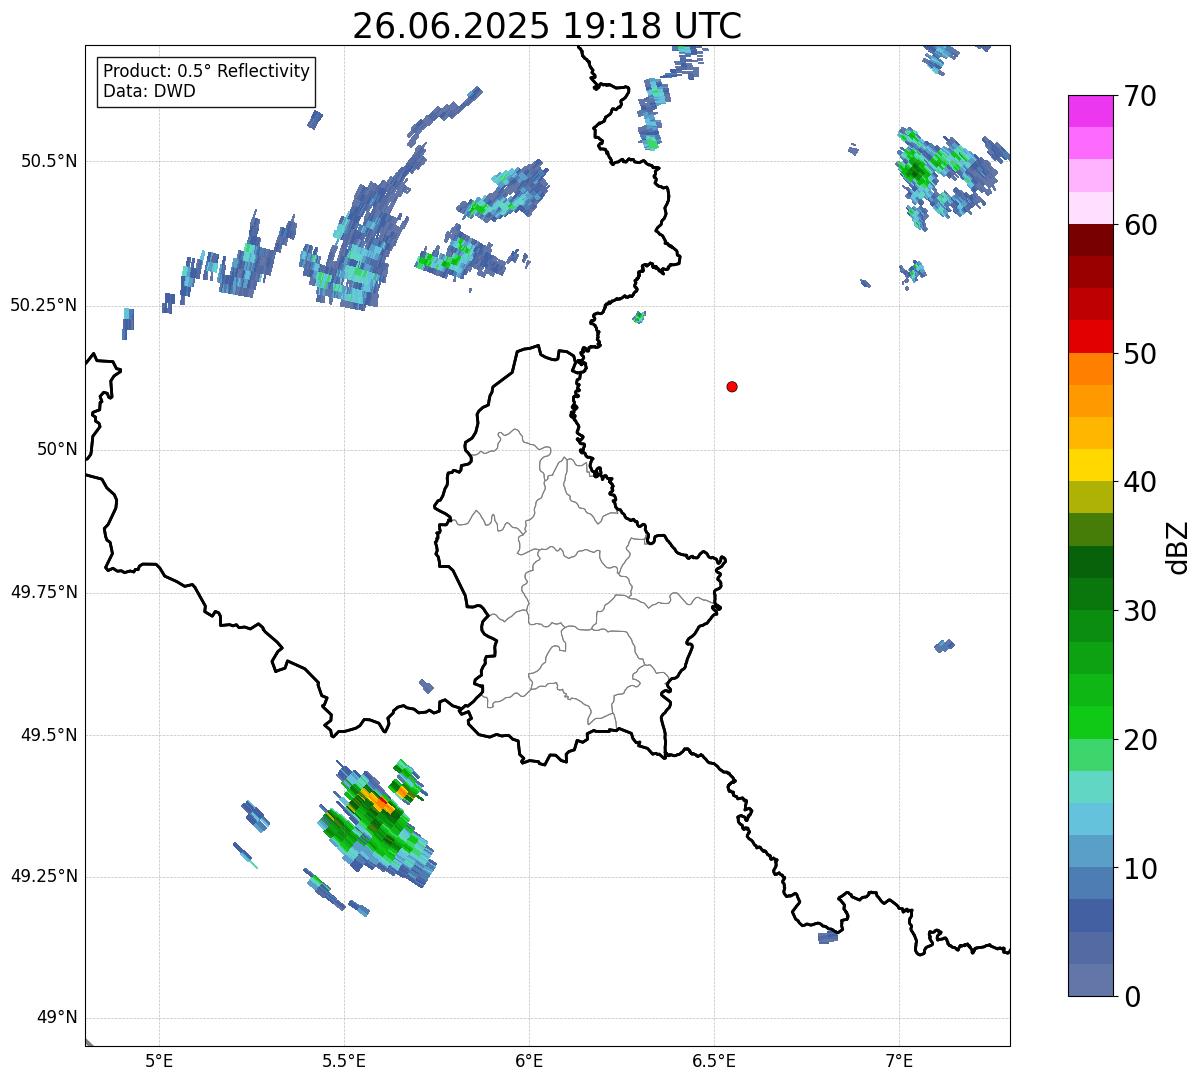Pick the yellow colorbar segment at 40
The width and height of the screenshot is (1202, 1081).
pos(1090,466)
